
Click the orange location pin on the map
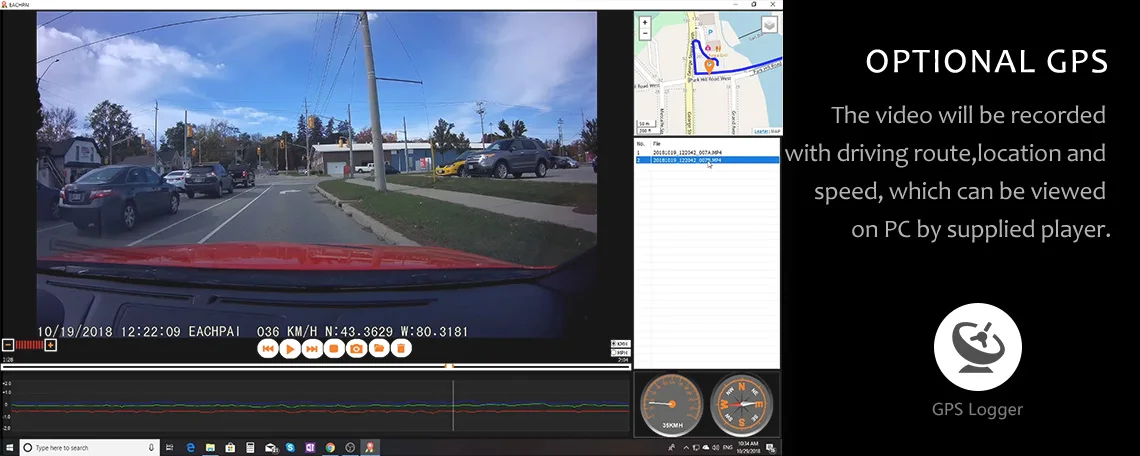click(x=709, y=66)
